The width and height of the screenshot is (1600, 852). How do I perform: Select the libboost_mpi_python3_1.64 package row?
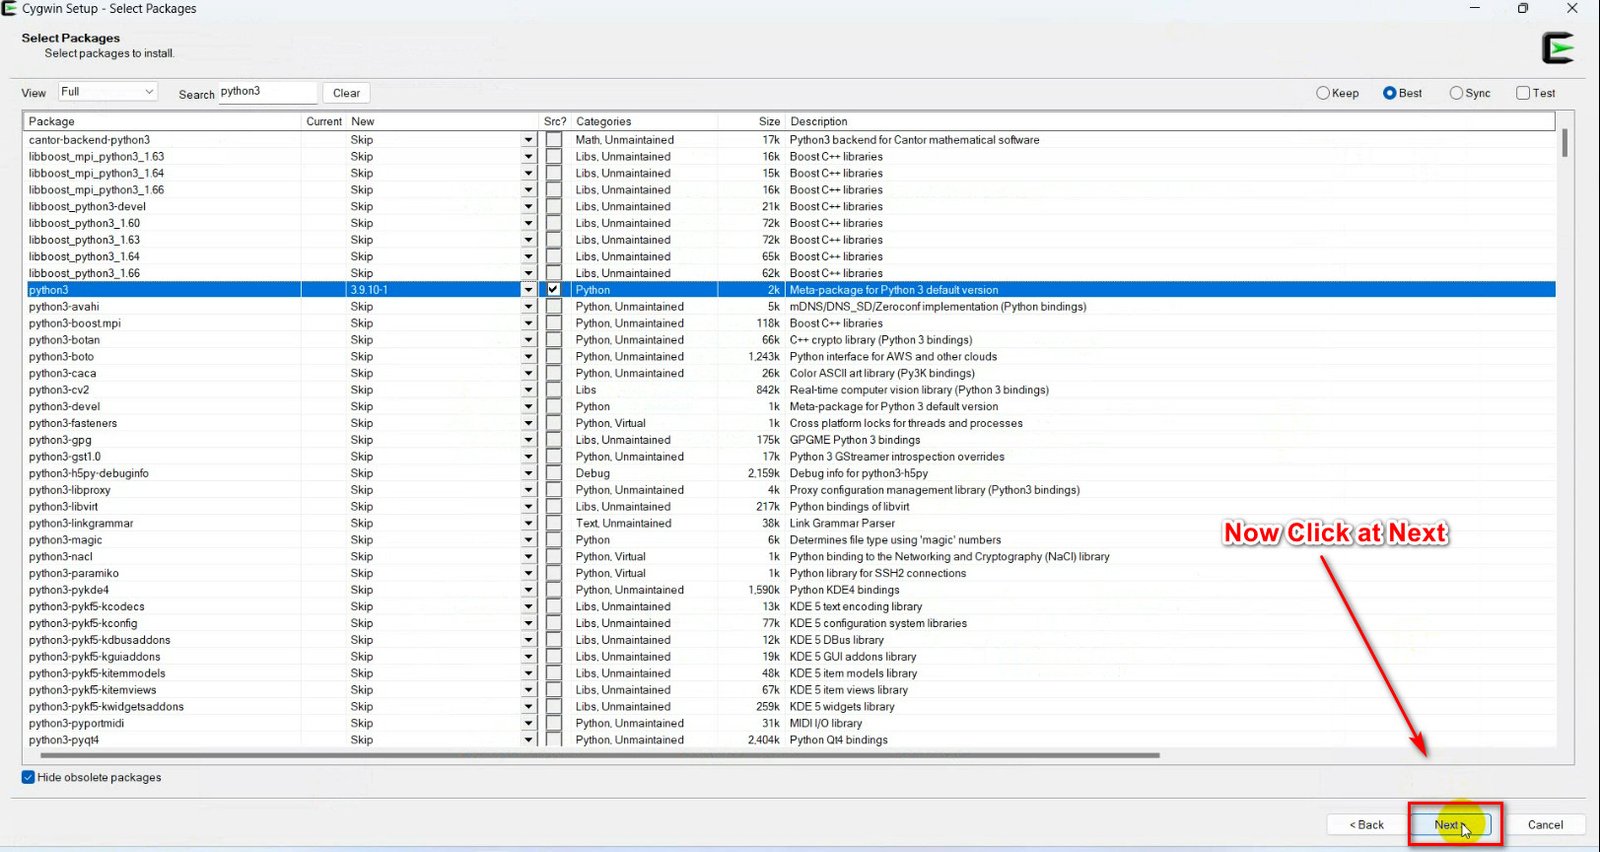click(789, 174)
